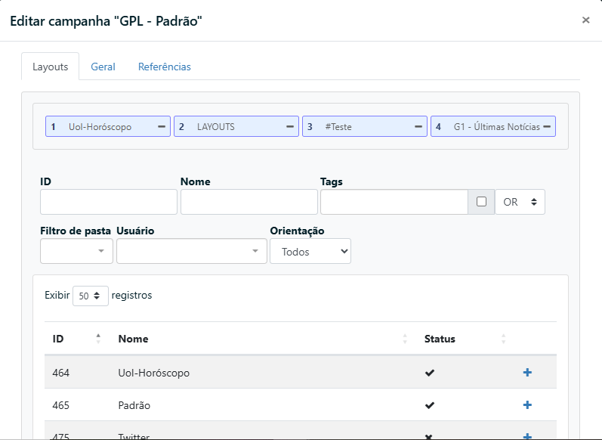Open the Usuário dropdown
602x440 pixels.
tap(191, 251)
